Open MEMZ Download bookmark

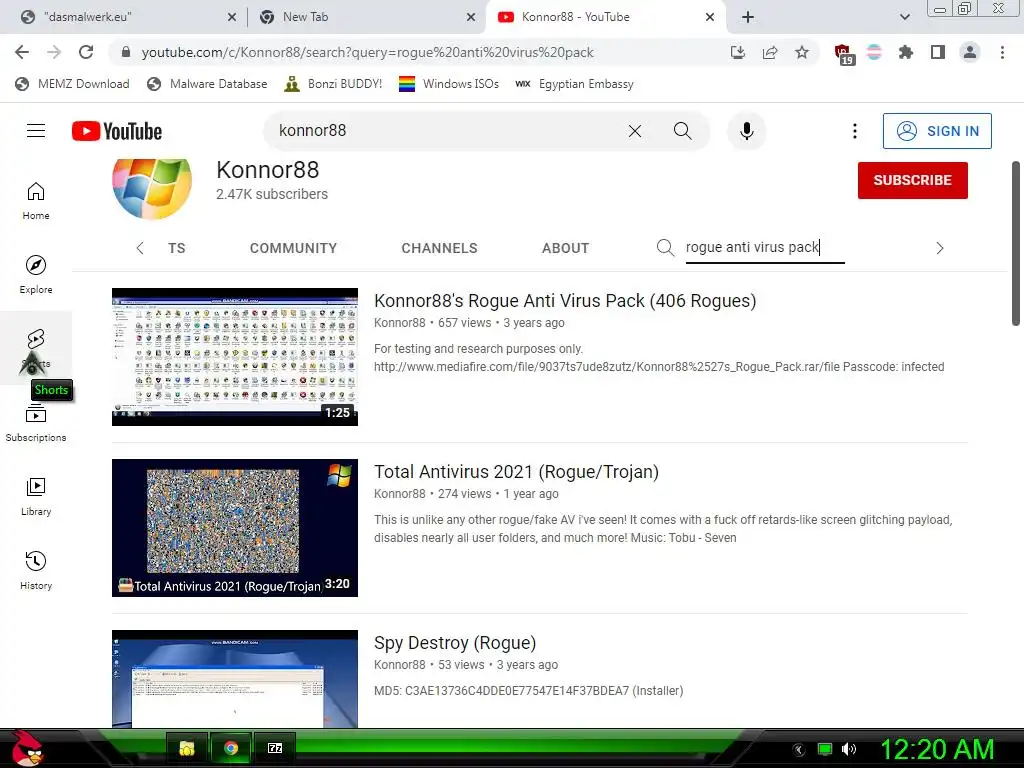click(x=72, y=84)
